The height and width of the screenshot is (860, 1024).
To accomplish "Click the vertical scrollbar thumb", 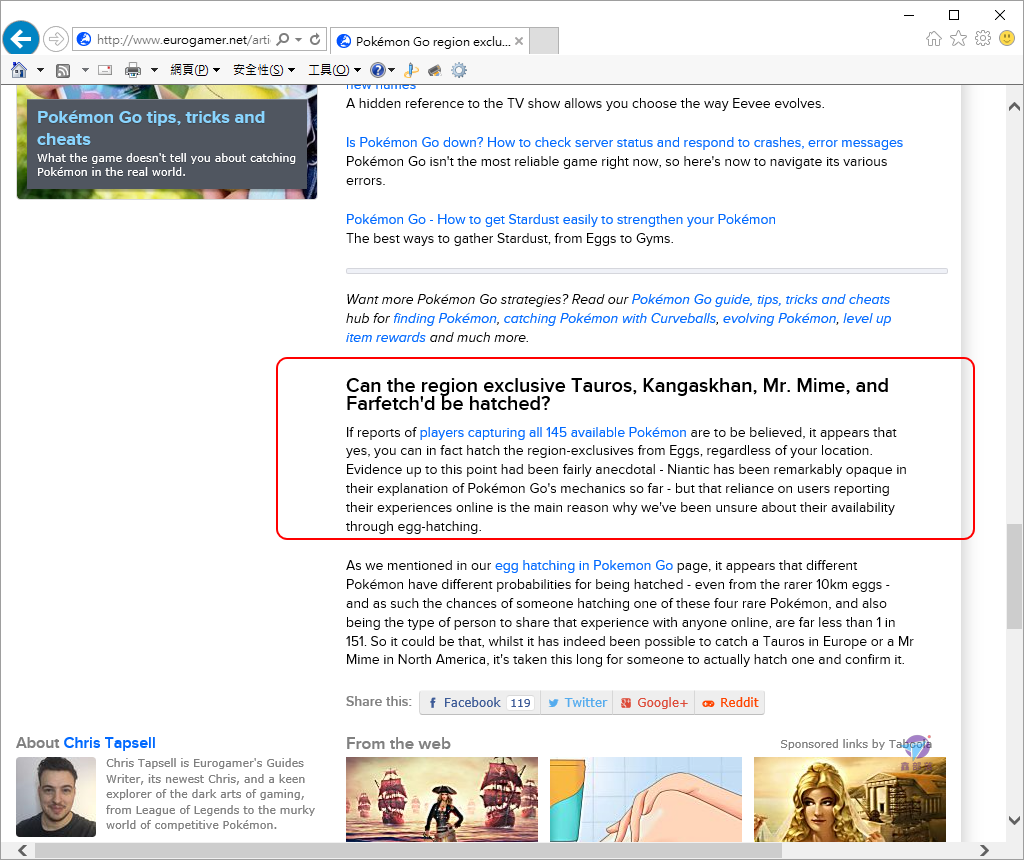I will (x=1014, y=577).
